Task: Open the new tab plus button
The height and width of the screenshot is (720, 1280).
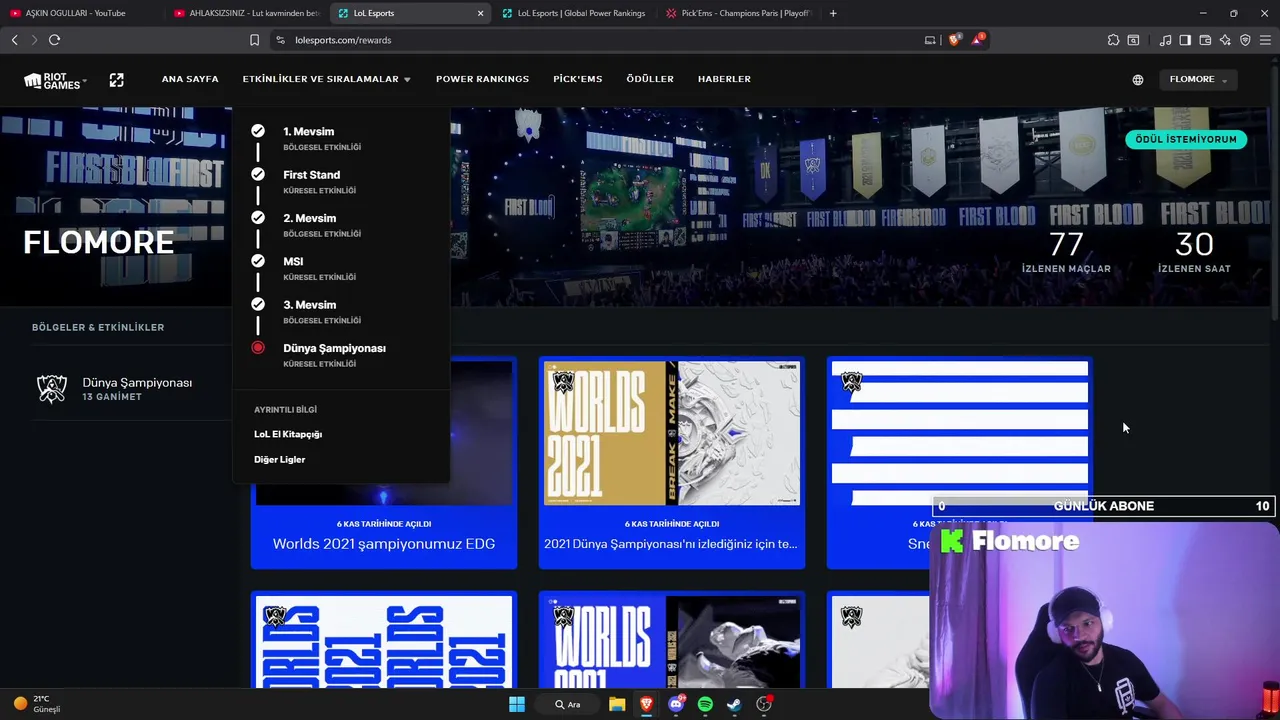Action: (x=833, y=13)
